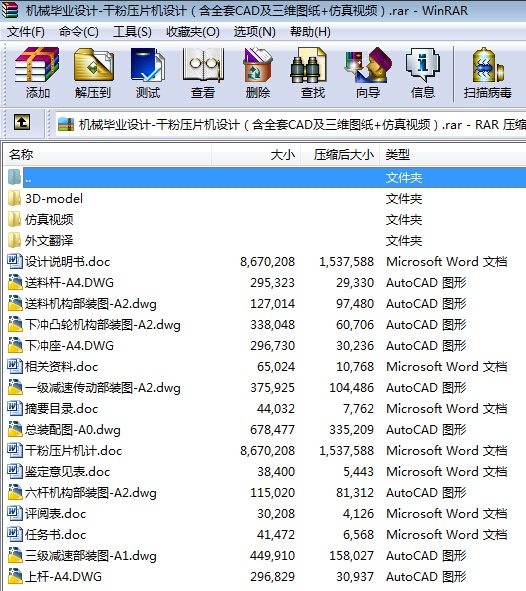Click size value 449,910
The height and width of the screenshot is (591, 526).
coord(272,556)
